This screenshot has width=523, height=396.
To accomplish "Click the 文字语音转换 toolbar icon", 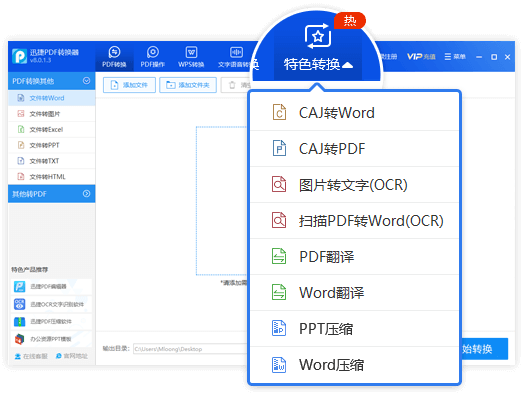I will click(236, 52).
